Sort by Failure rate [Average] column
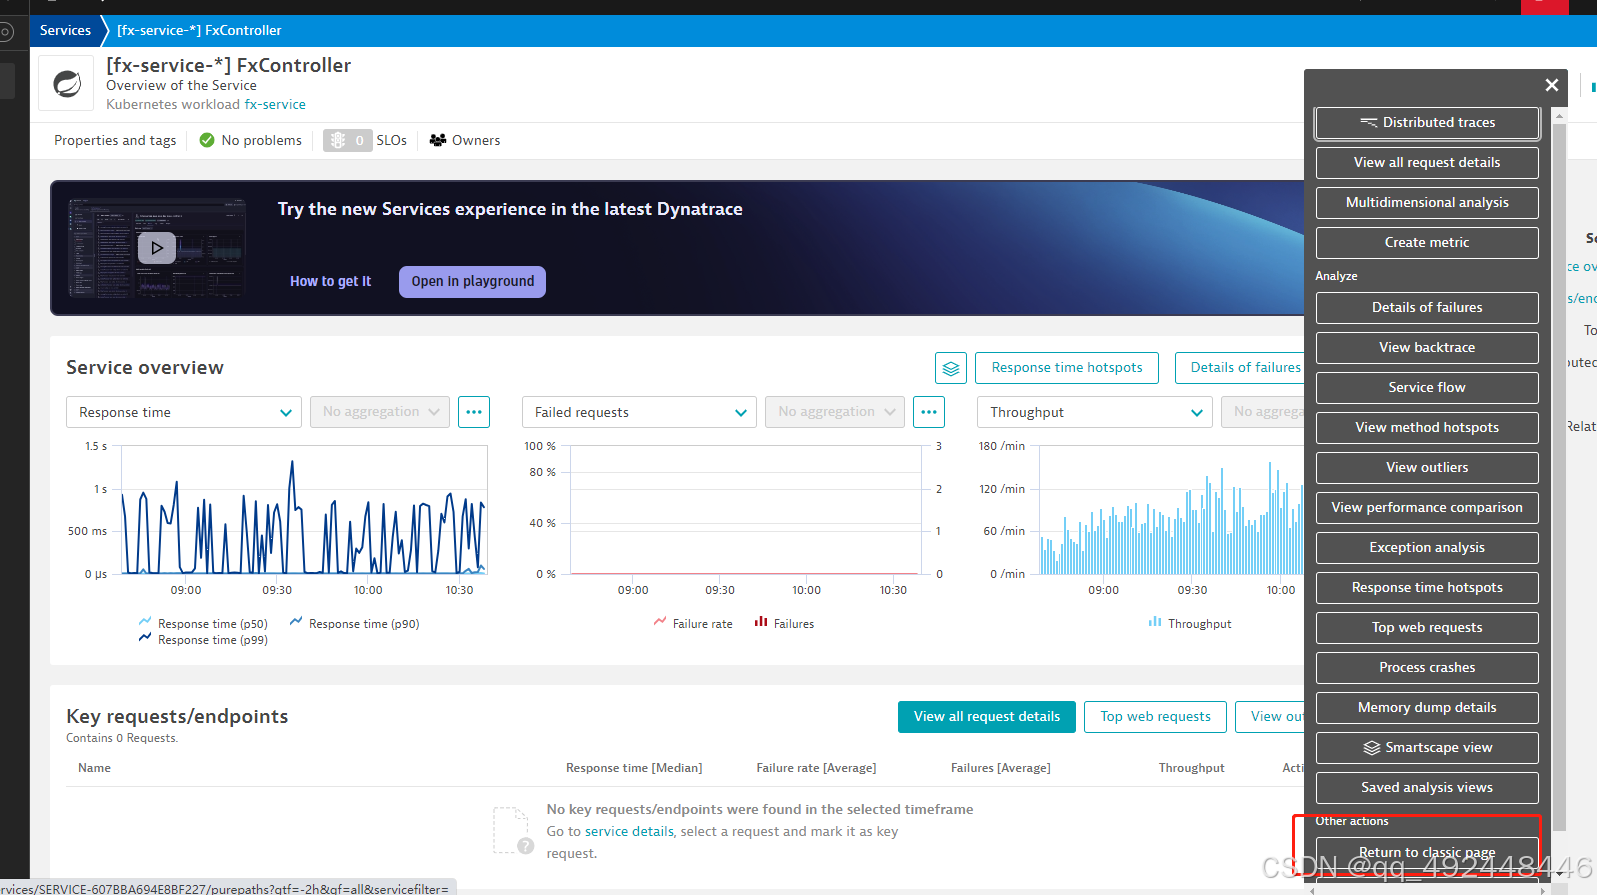Screen dimensions: 1597x895 coord(816,768)
